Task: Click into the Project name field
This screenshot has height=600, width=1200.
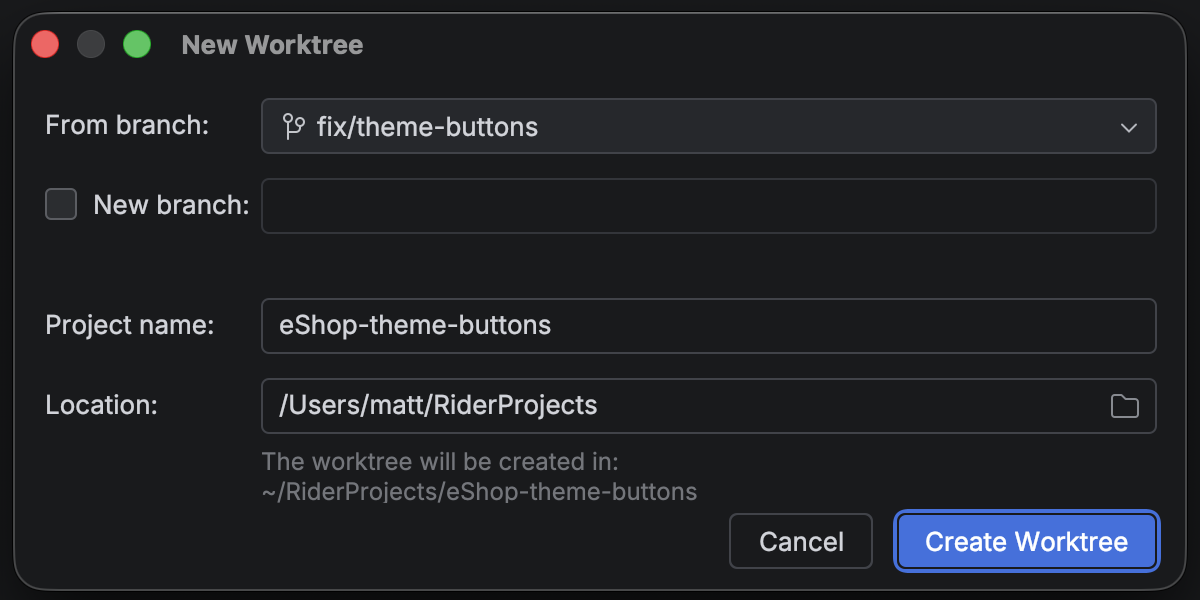Action: click(x=708, y=326)
